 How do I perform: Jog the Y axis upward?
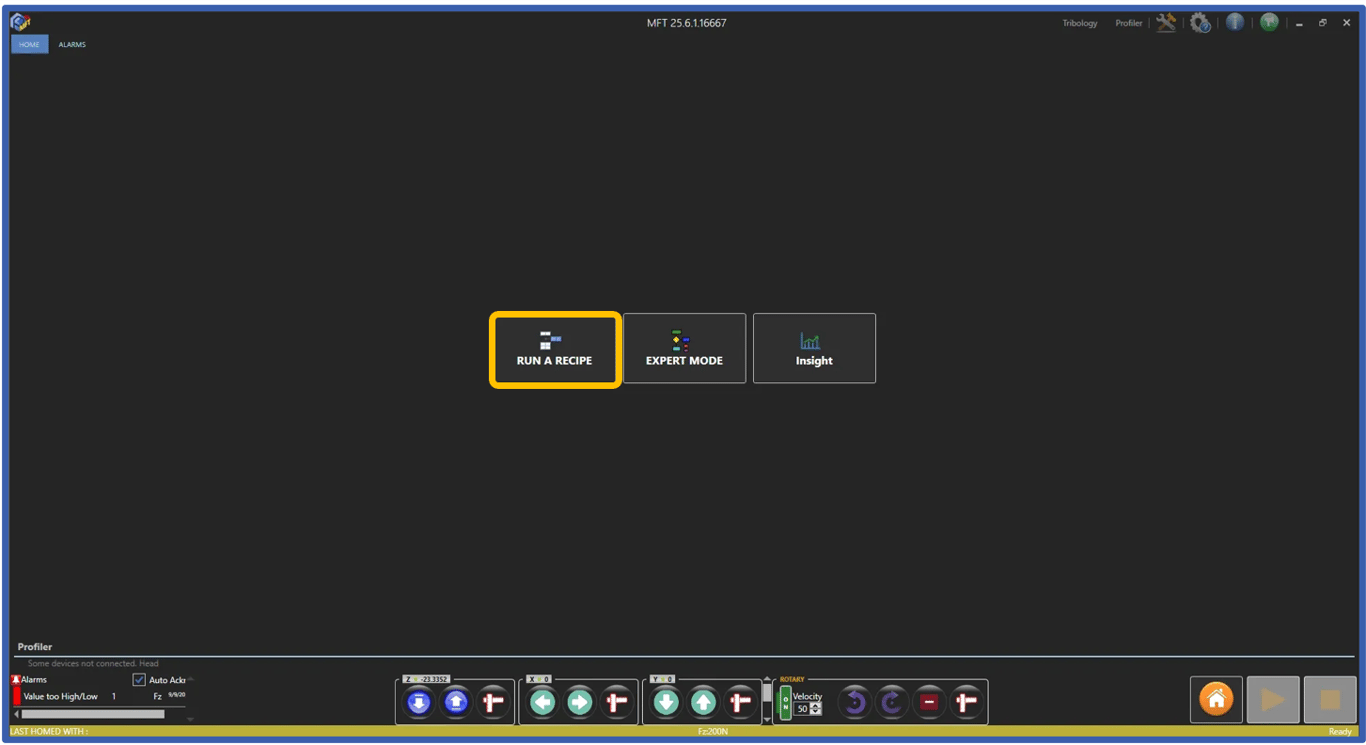point(703,701)
